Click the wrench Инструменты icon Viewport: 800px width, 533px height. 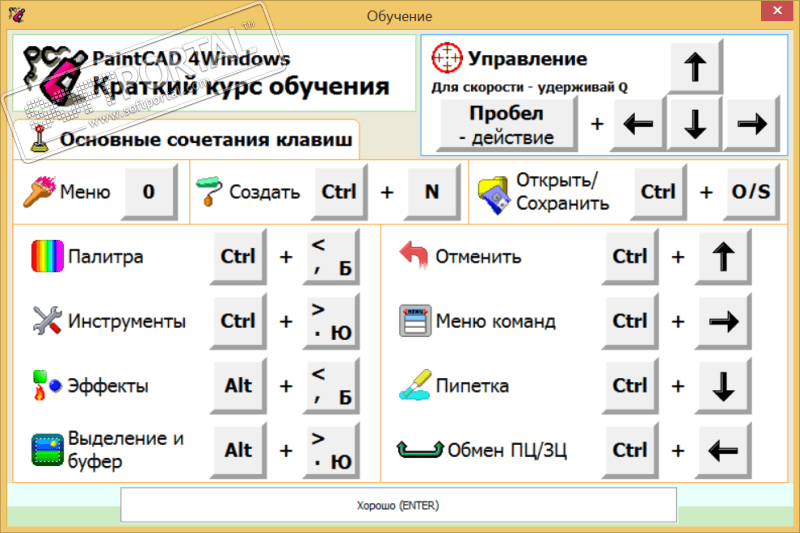coord(47,320)
